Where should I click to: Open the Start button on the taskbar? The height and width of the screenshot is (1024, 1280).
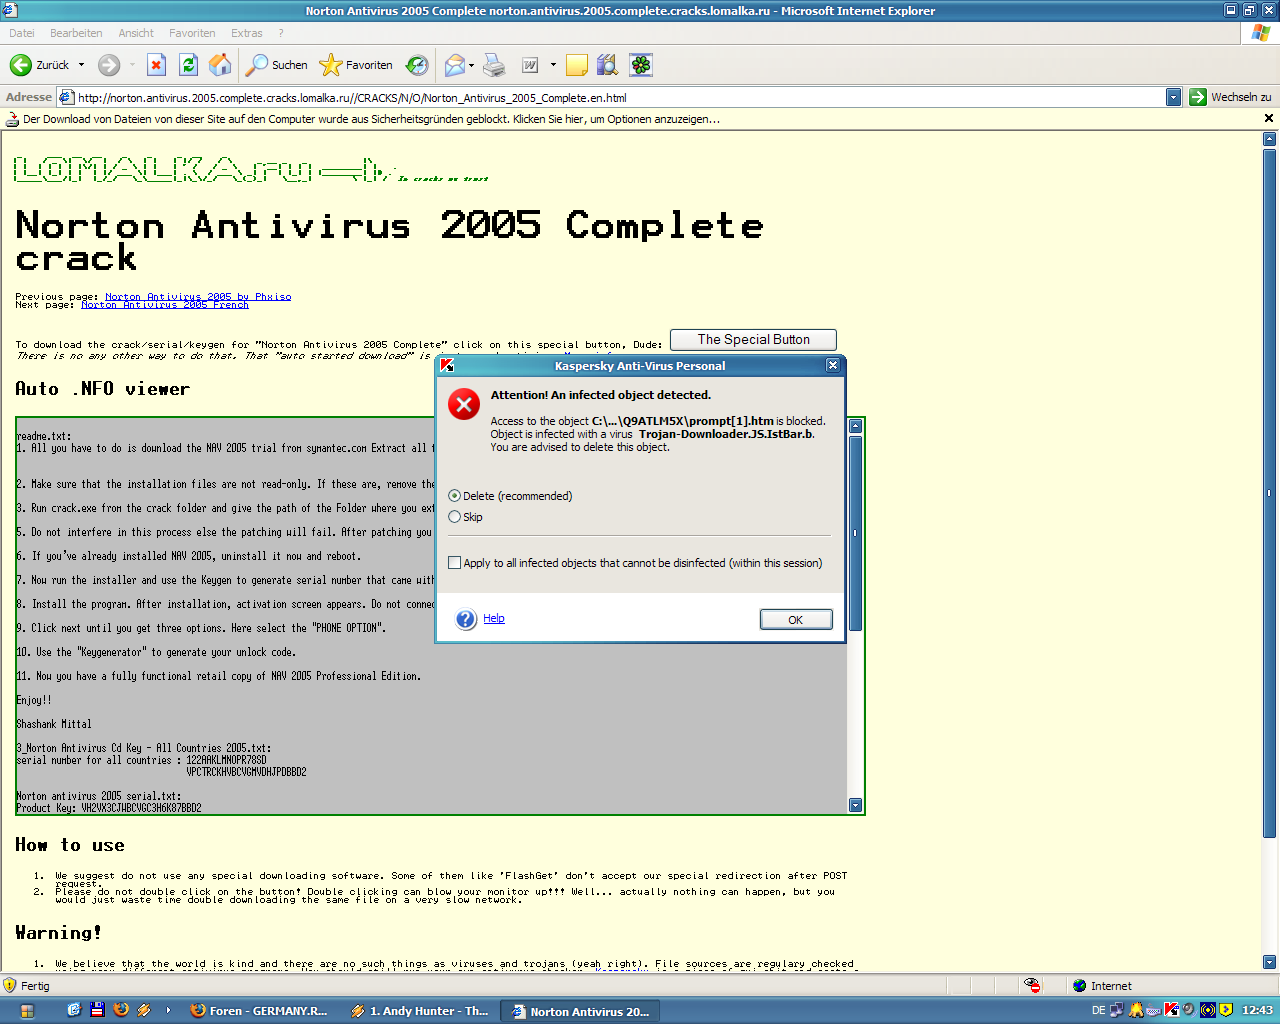pyautogui.click(x=27, y=1010)
